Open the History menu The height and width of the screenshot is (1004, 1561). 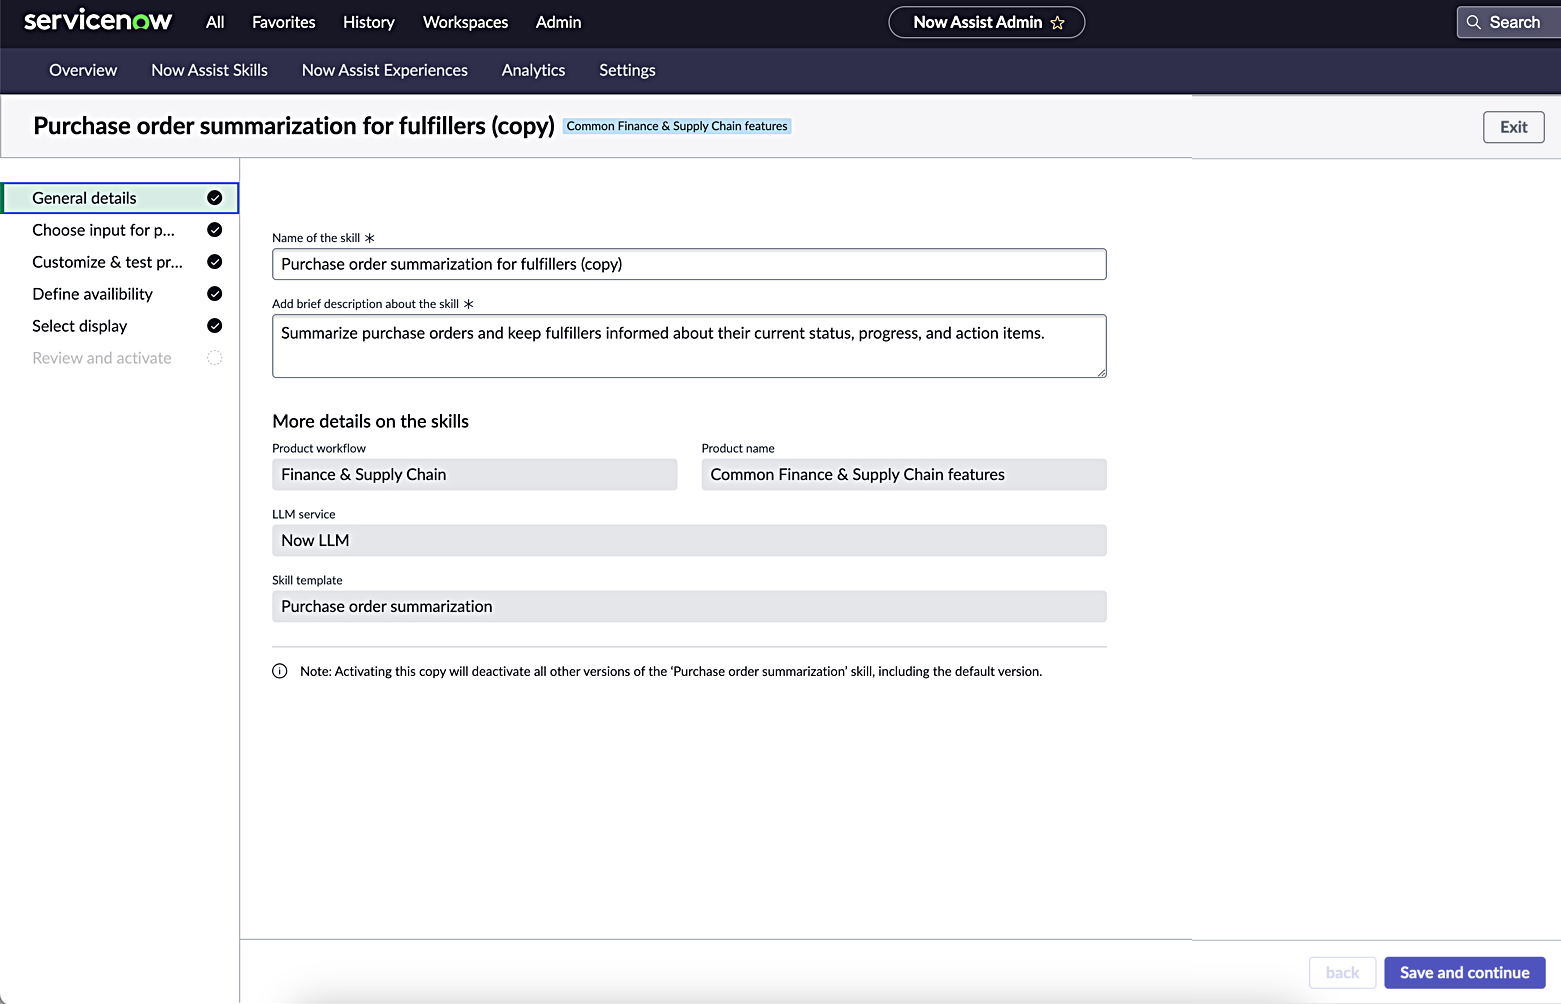[x=369, y=22]
